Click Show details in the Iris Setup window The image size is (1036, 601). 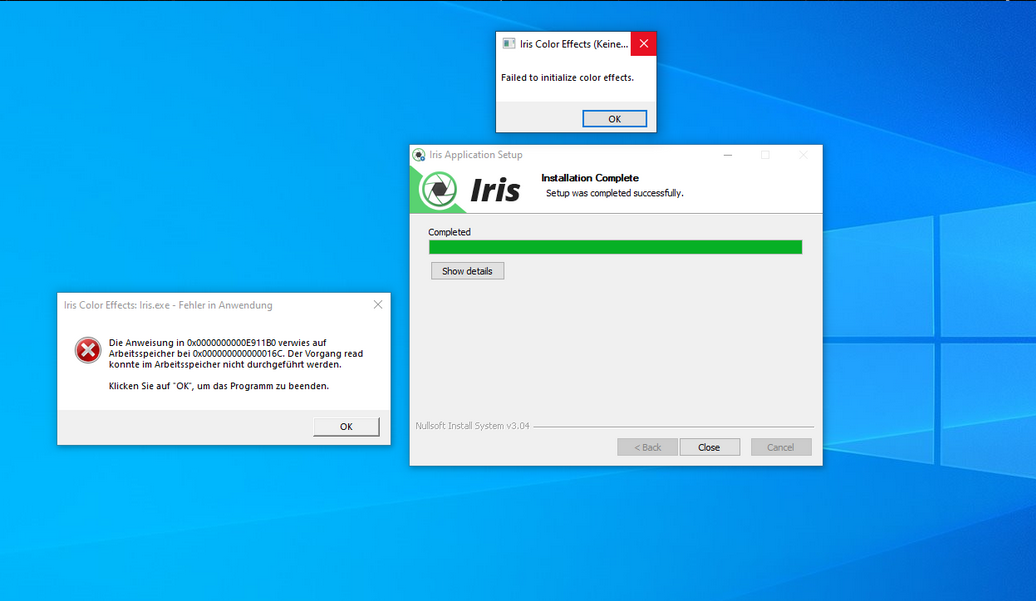point(467,271)
